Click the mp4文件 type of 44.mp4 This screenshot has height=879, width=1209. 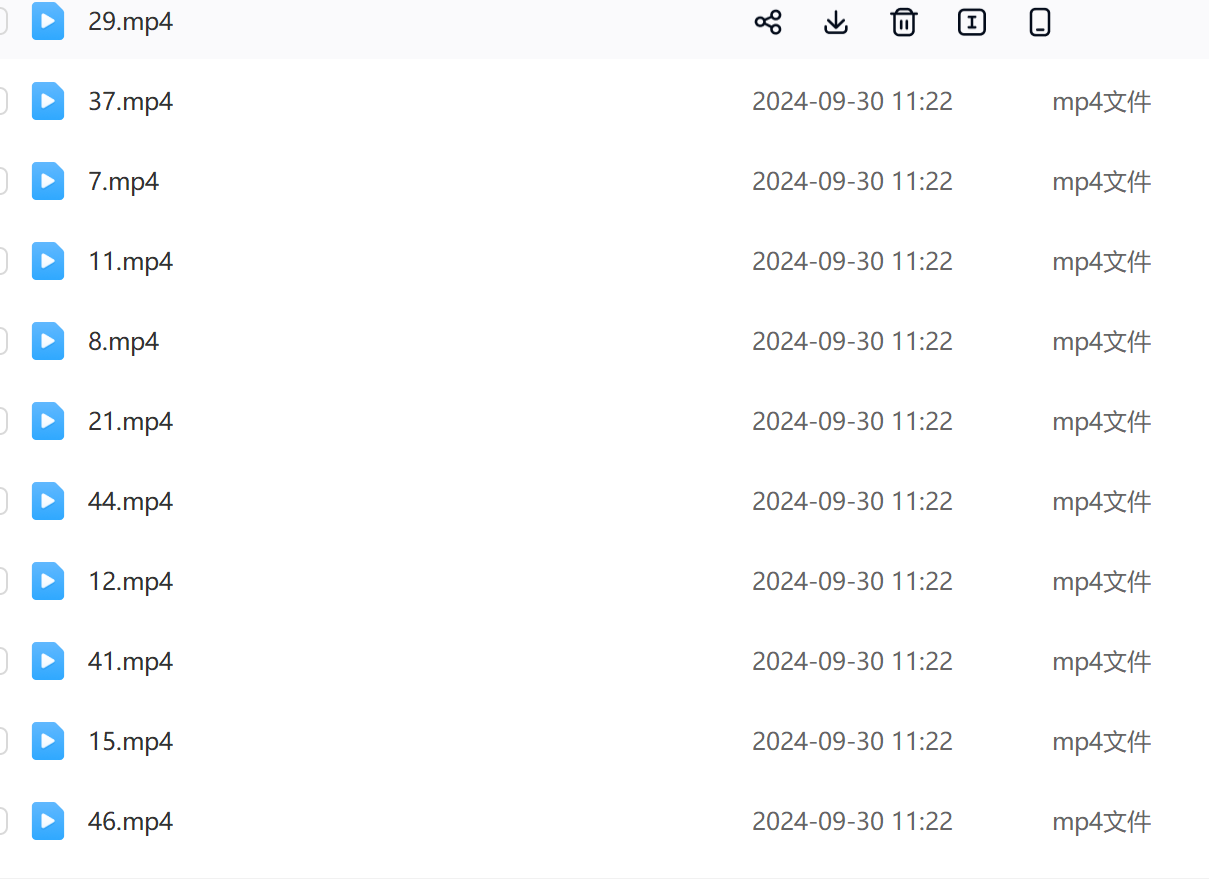click(x=1101, y=501)
